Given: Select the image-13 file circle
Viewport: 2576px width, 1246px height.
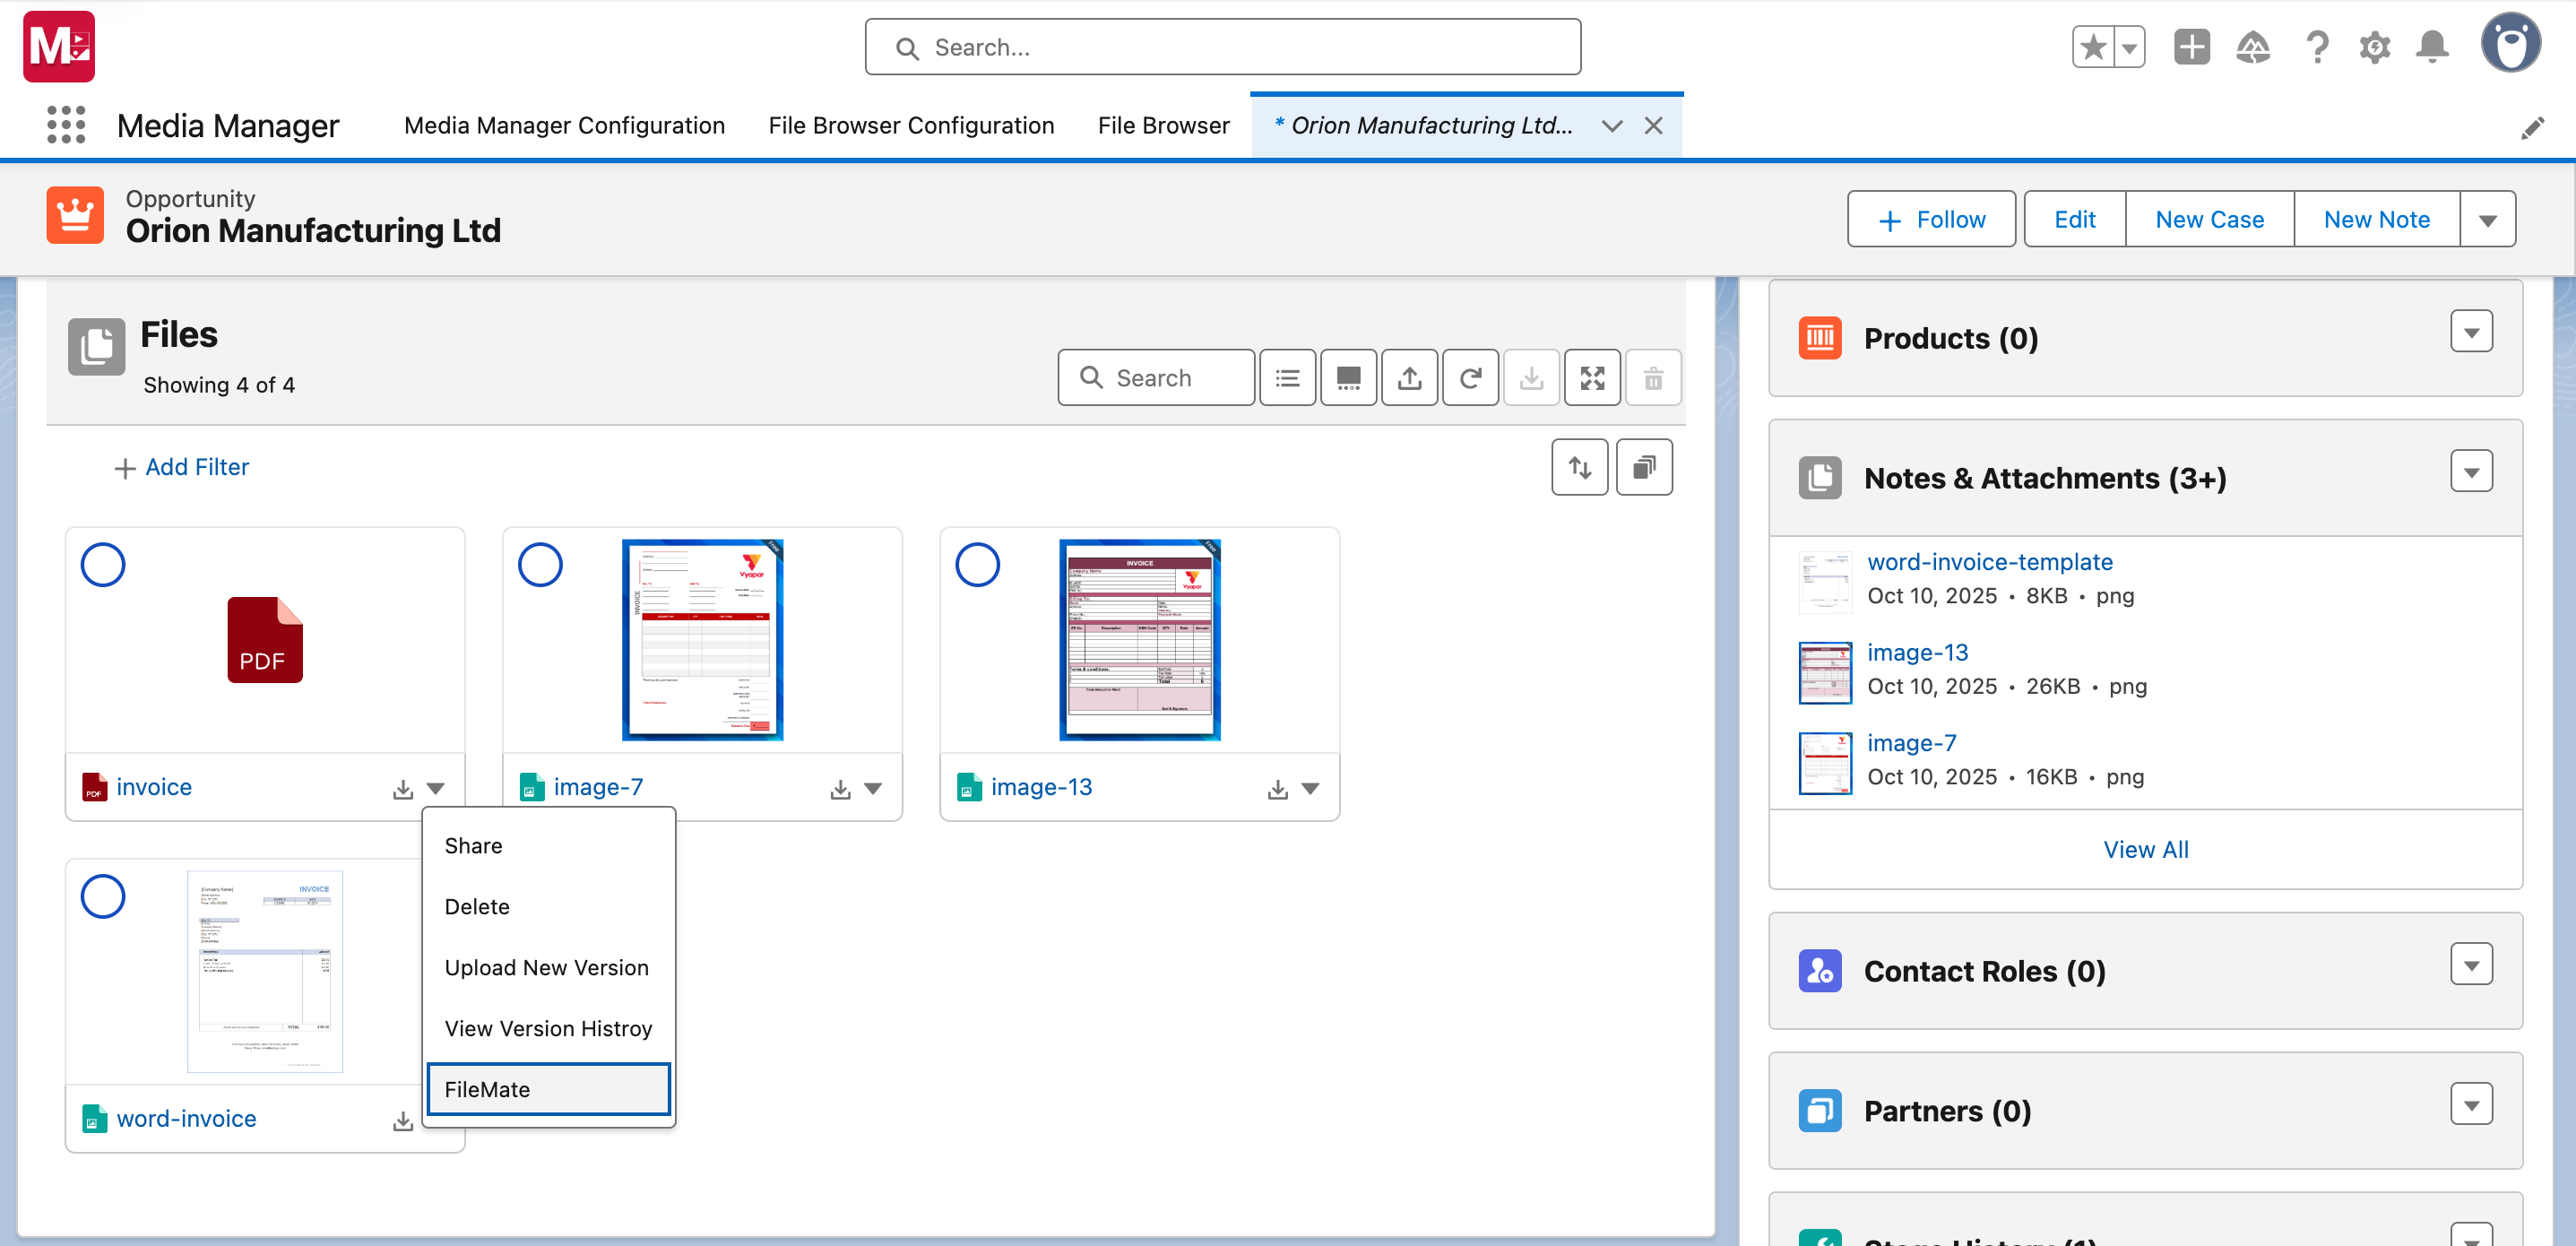Looking at the screenshot, I should click(977, 565).
